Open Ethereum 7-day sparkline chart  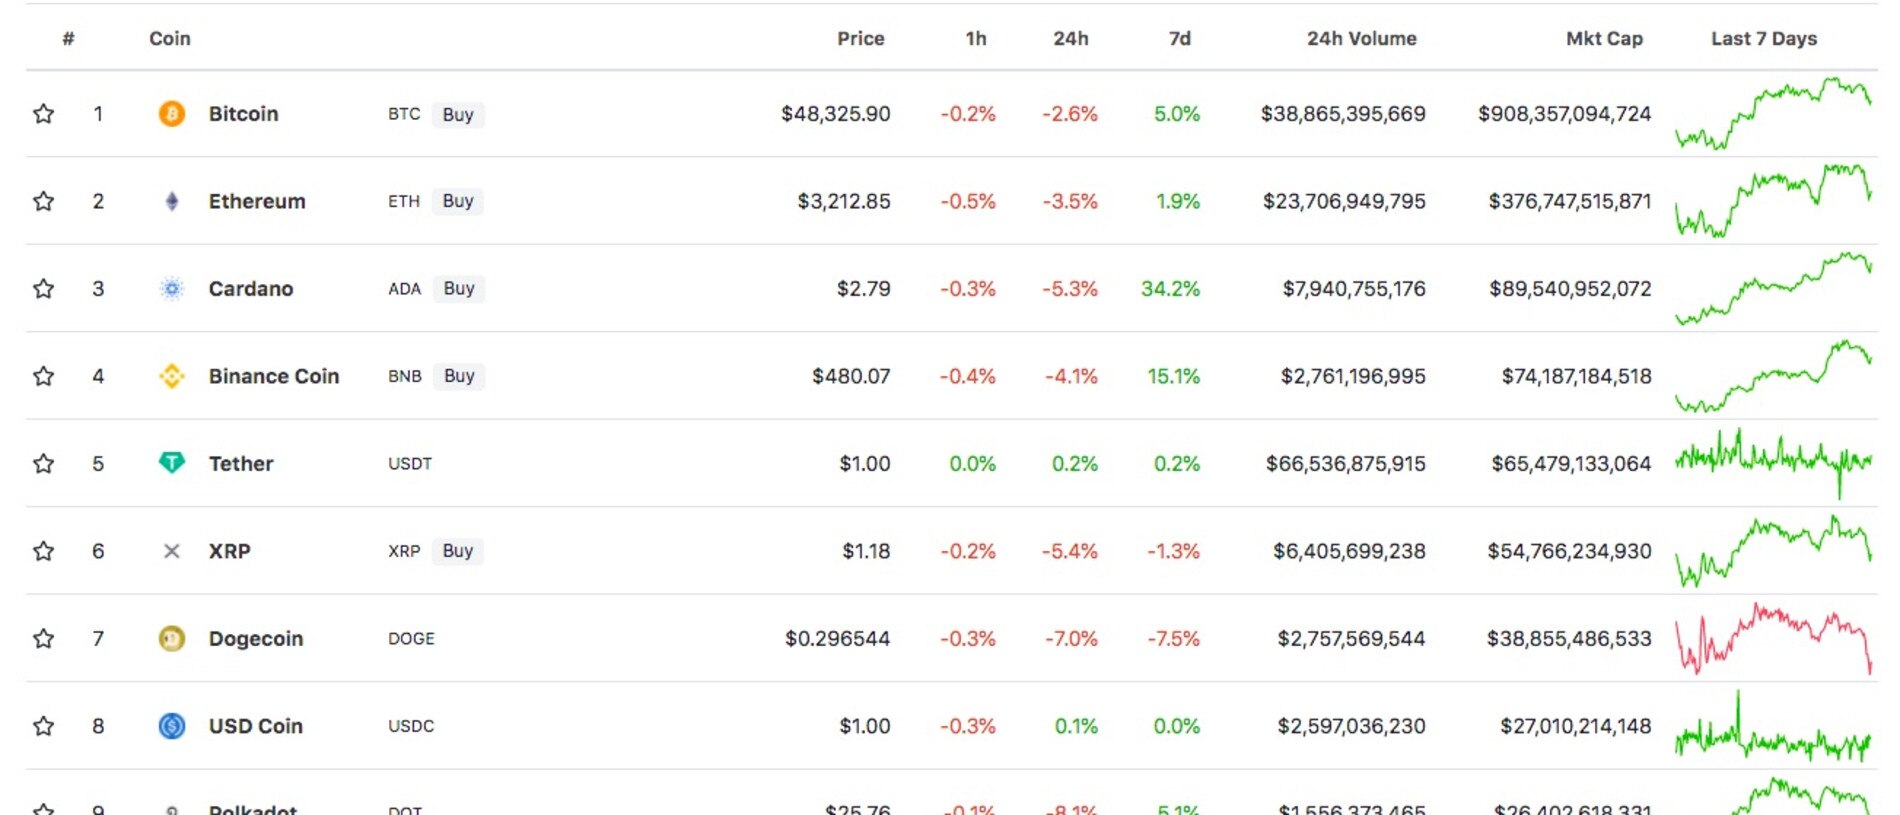(x=1773, y=201)
